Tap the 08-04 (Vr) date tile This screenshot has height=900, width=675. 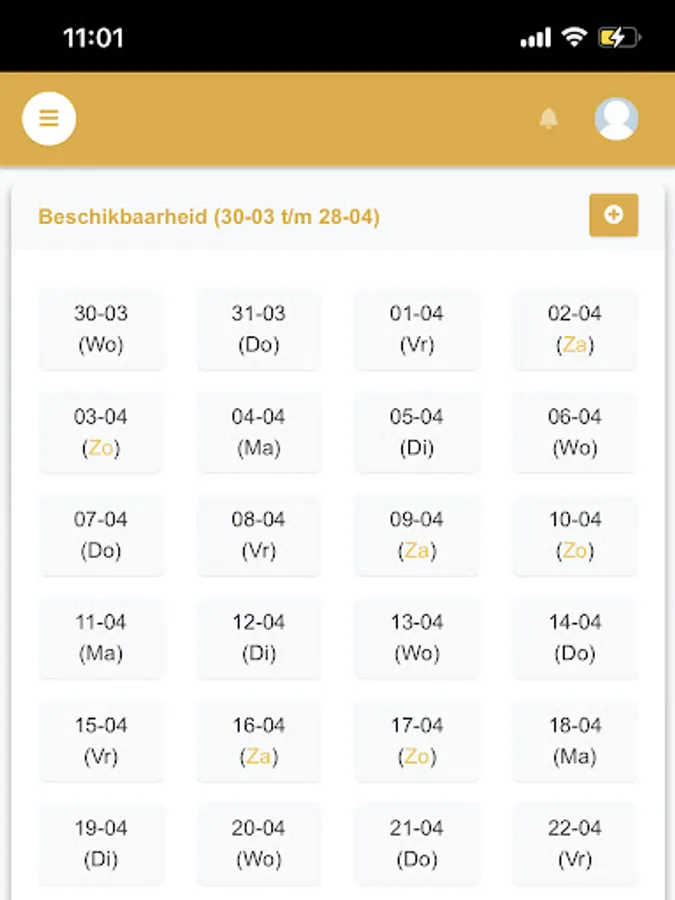tap(258, 535)
